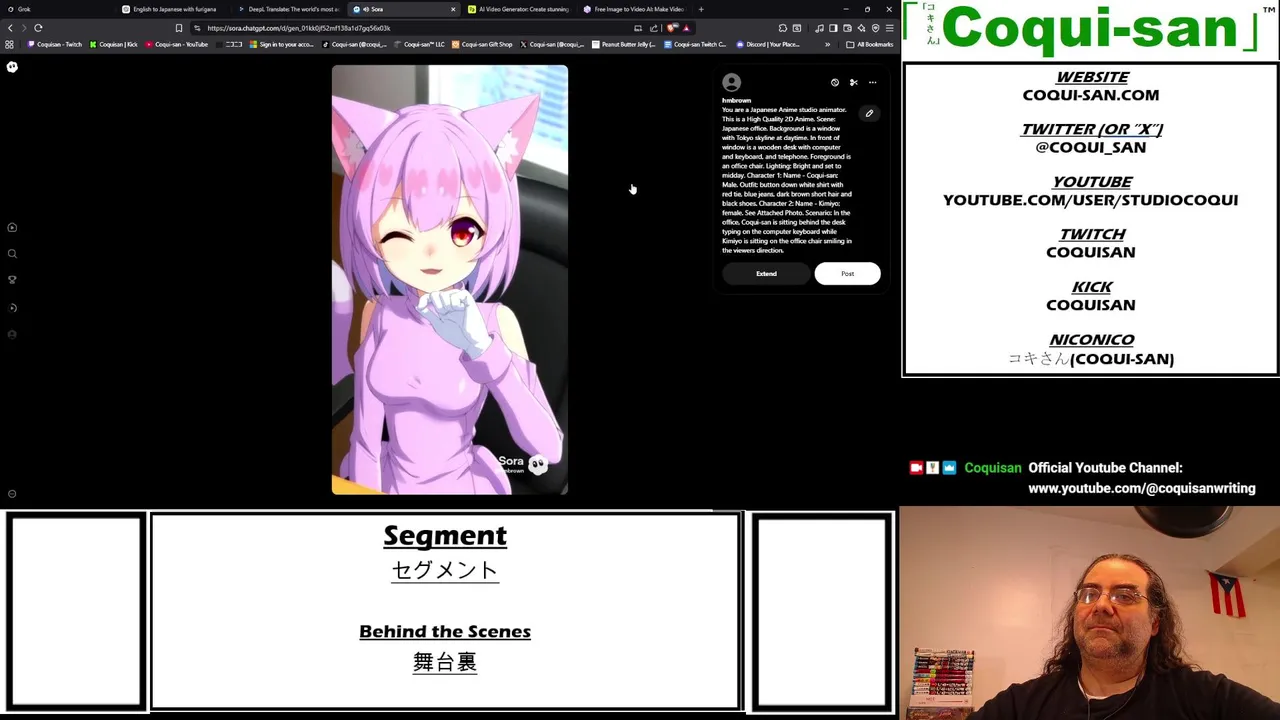
Task: Click the hmbrown username
Action: point(736,100)
